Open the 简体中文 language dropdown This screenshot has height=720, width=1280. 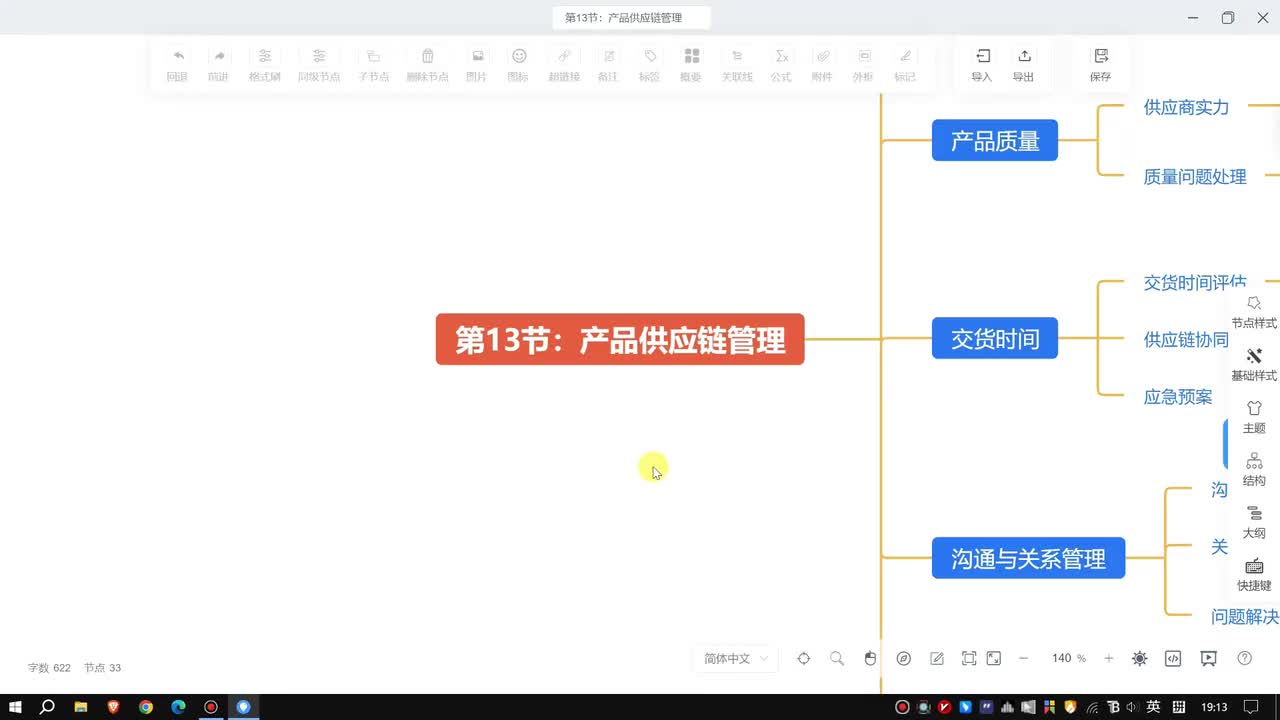(736, 658)
